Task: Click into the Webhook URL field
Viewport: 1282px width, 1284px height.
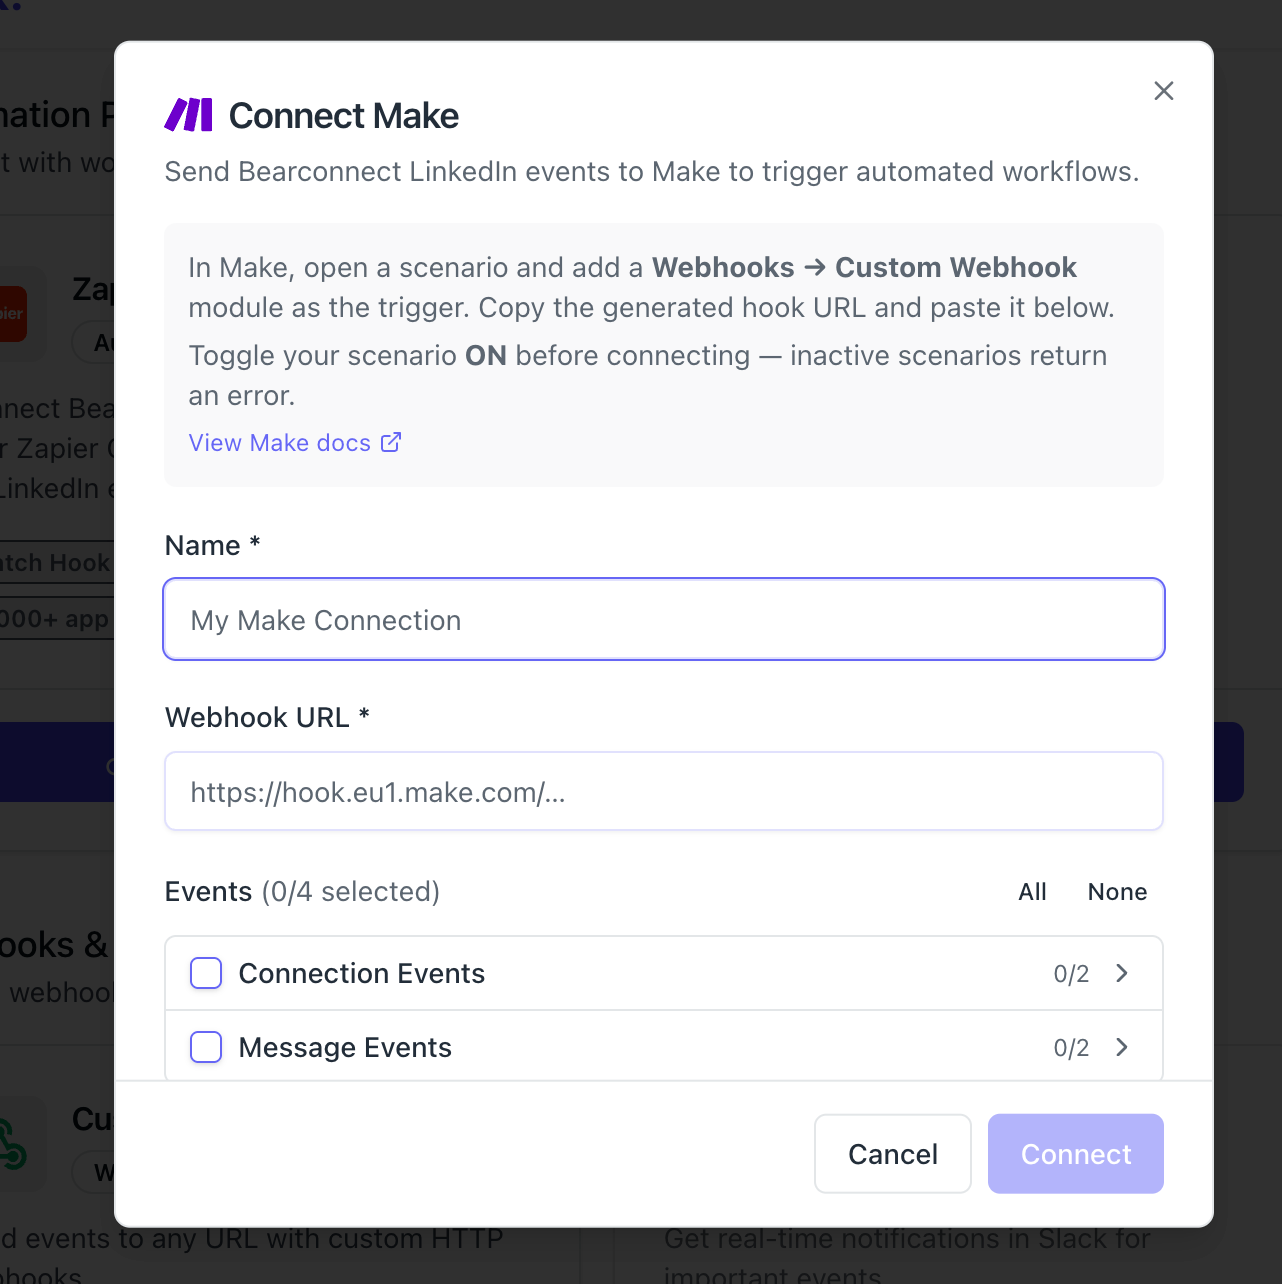Action: pos(664,792)
